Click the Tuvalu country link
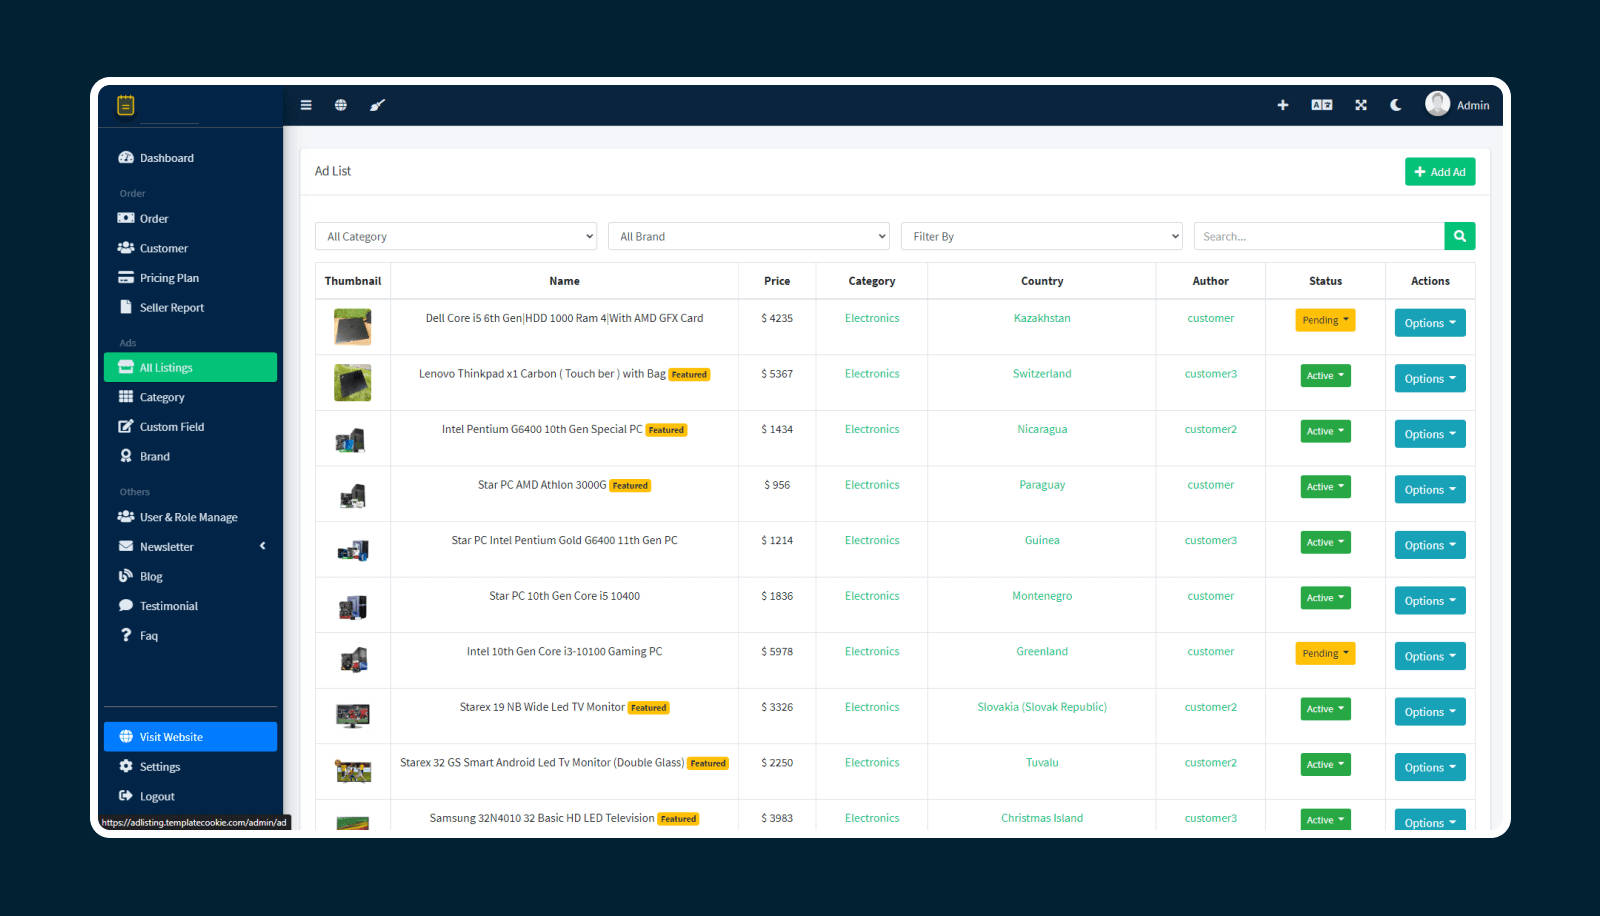Screen dimensions: 1600x916 tap(1042, 762)
